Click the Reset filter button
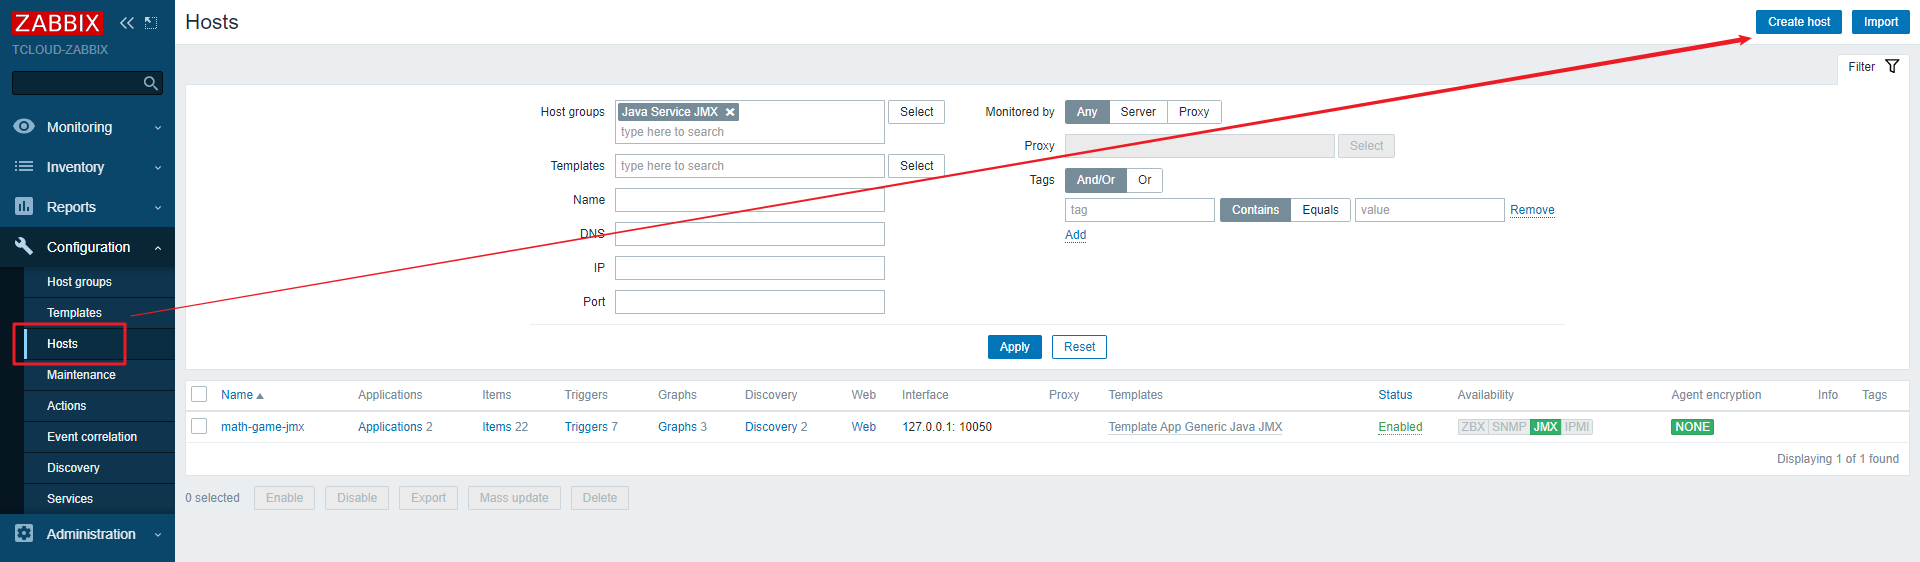1920x562 pixels. [x=1079, y=347]
